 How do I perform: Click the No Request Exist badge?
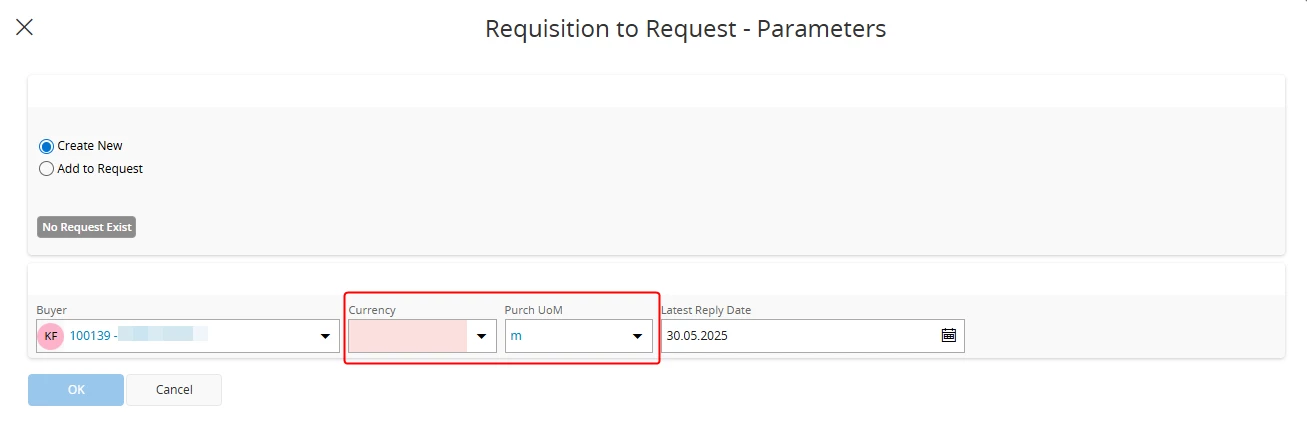click(86, 227)
